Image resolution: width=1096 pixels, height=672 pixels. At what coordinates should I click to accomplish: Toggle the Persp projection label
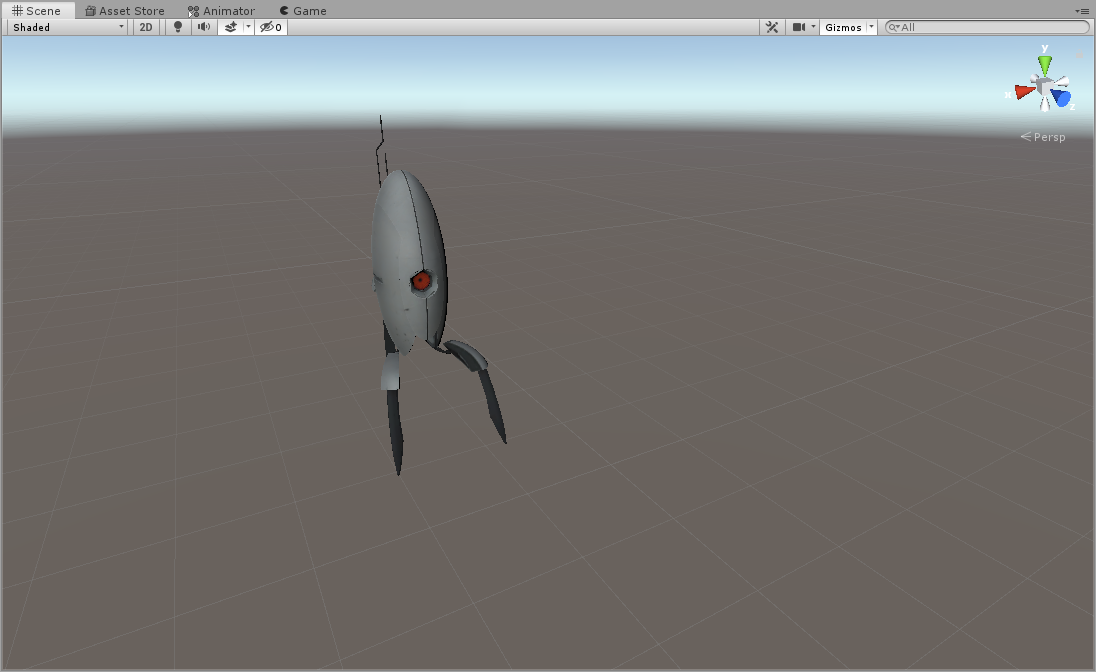[1043, 137]
